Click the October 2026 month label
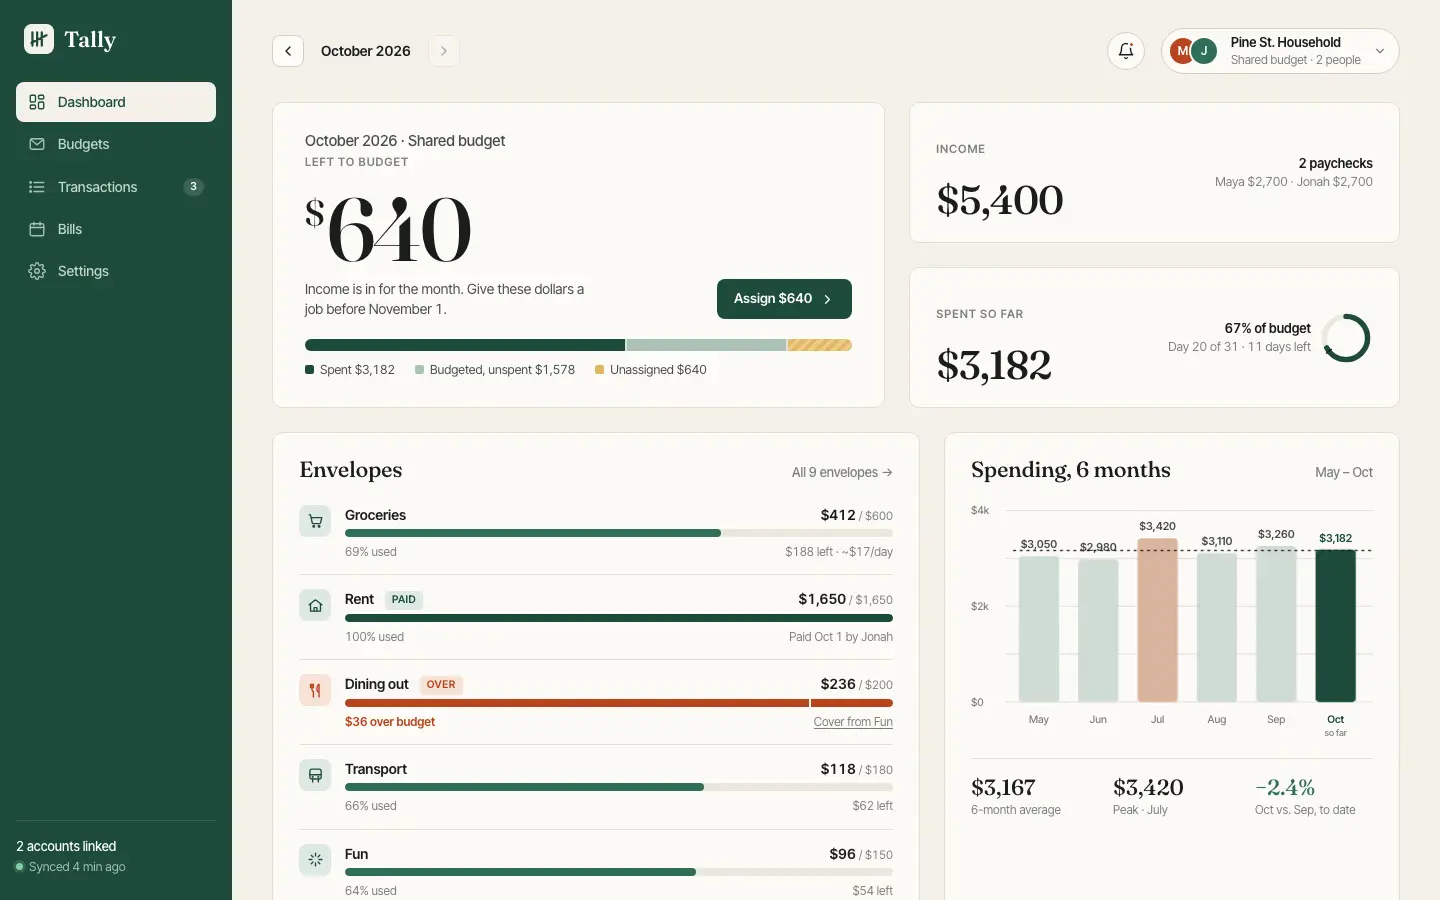1440x900 pixels. [366, 51]
